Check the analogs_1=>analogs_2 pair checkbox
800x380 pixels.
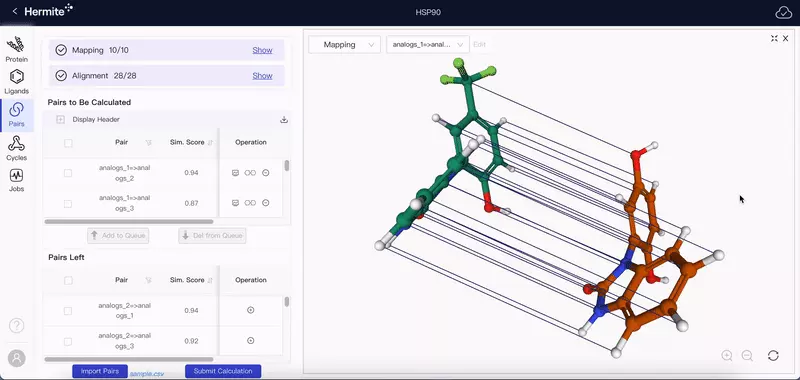[68, 173]
